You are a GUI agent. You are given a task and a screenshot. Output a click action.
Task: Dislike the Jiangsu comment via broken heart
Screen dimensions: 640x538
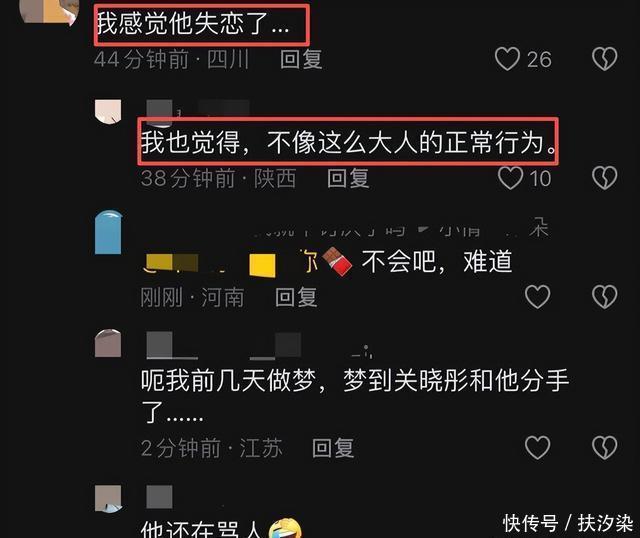(604, 447)
